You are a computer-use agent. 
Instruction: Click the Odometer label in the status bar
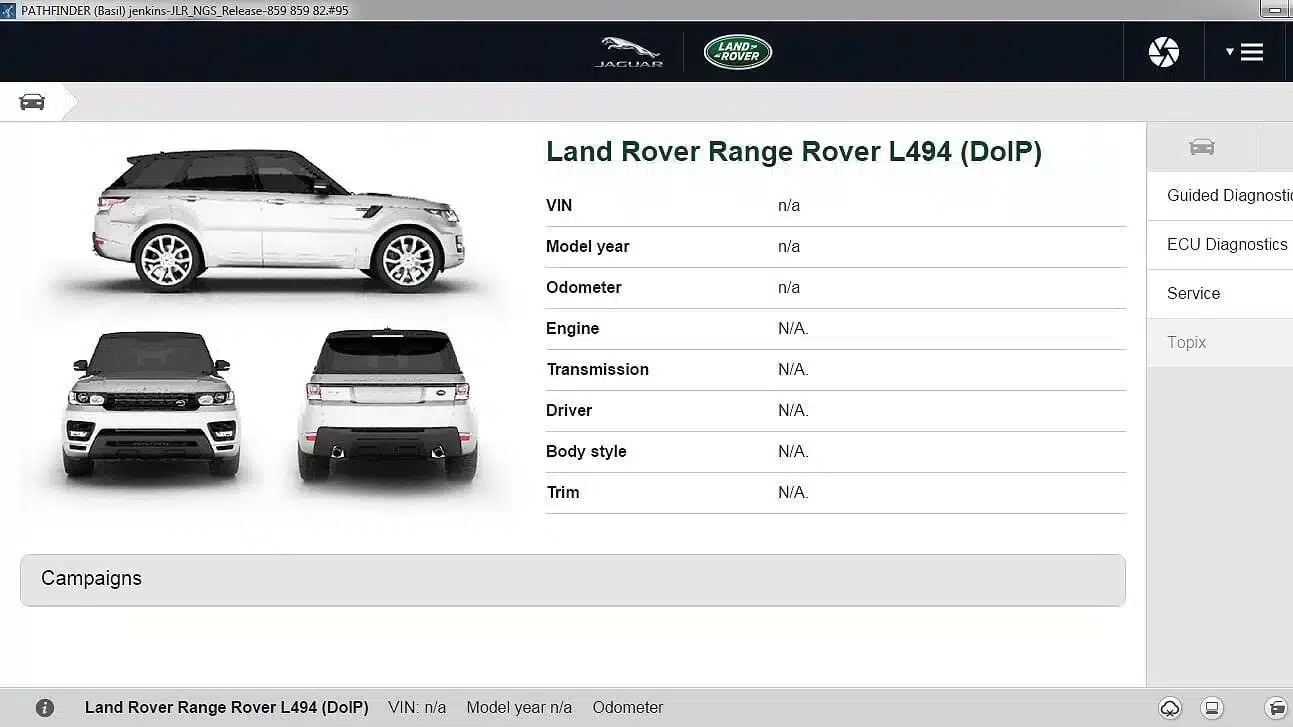[627, 707]
